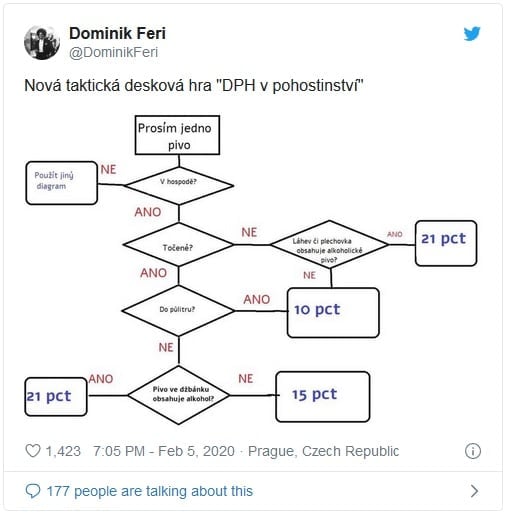Click the 1,423 likes count

pos(63,451)
